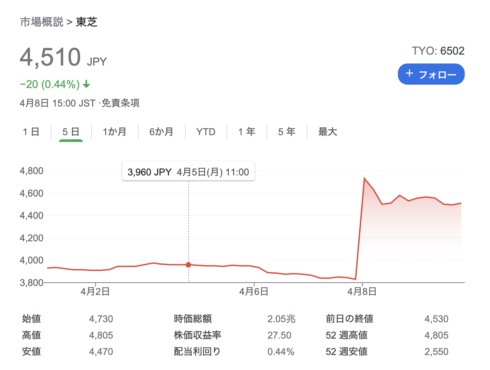The width and height of the screenshot is (490, 370).
Task: Click the 前日の終値 label
Action: point(349,319)
